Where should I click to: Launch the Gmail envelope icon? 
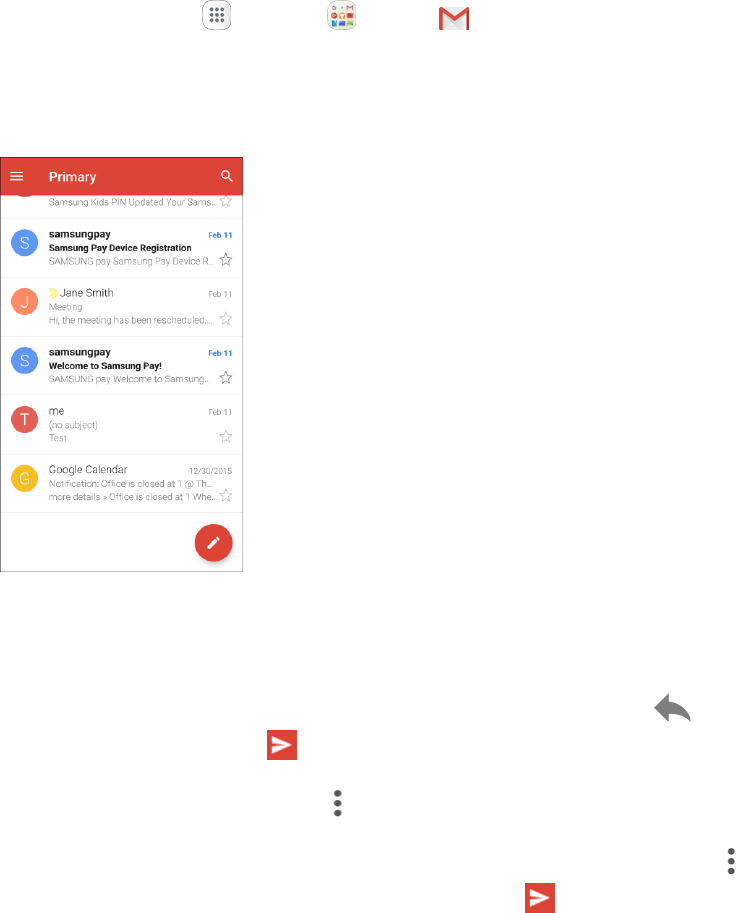454,18
